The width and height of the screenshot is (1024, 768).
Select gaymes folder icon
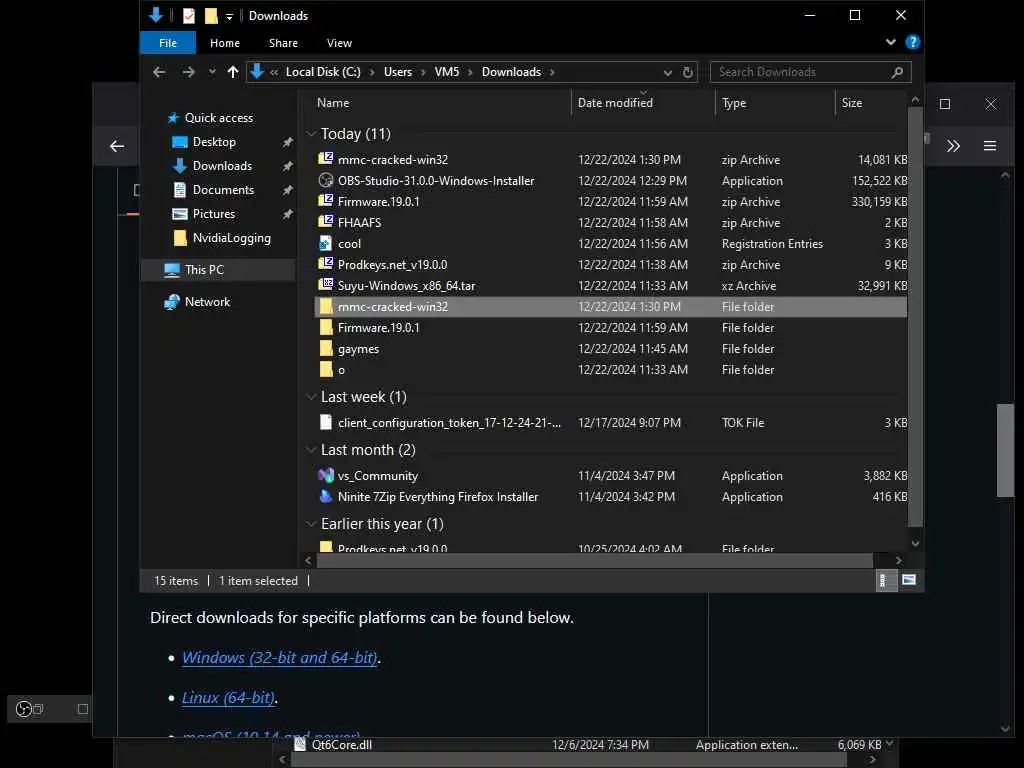click(326, 348)
